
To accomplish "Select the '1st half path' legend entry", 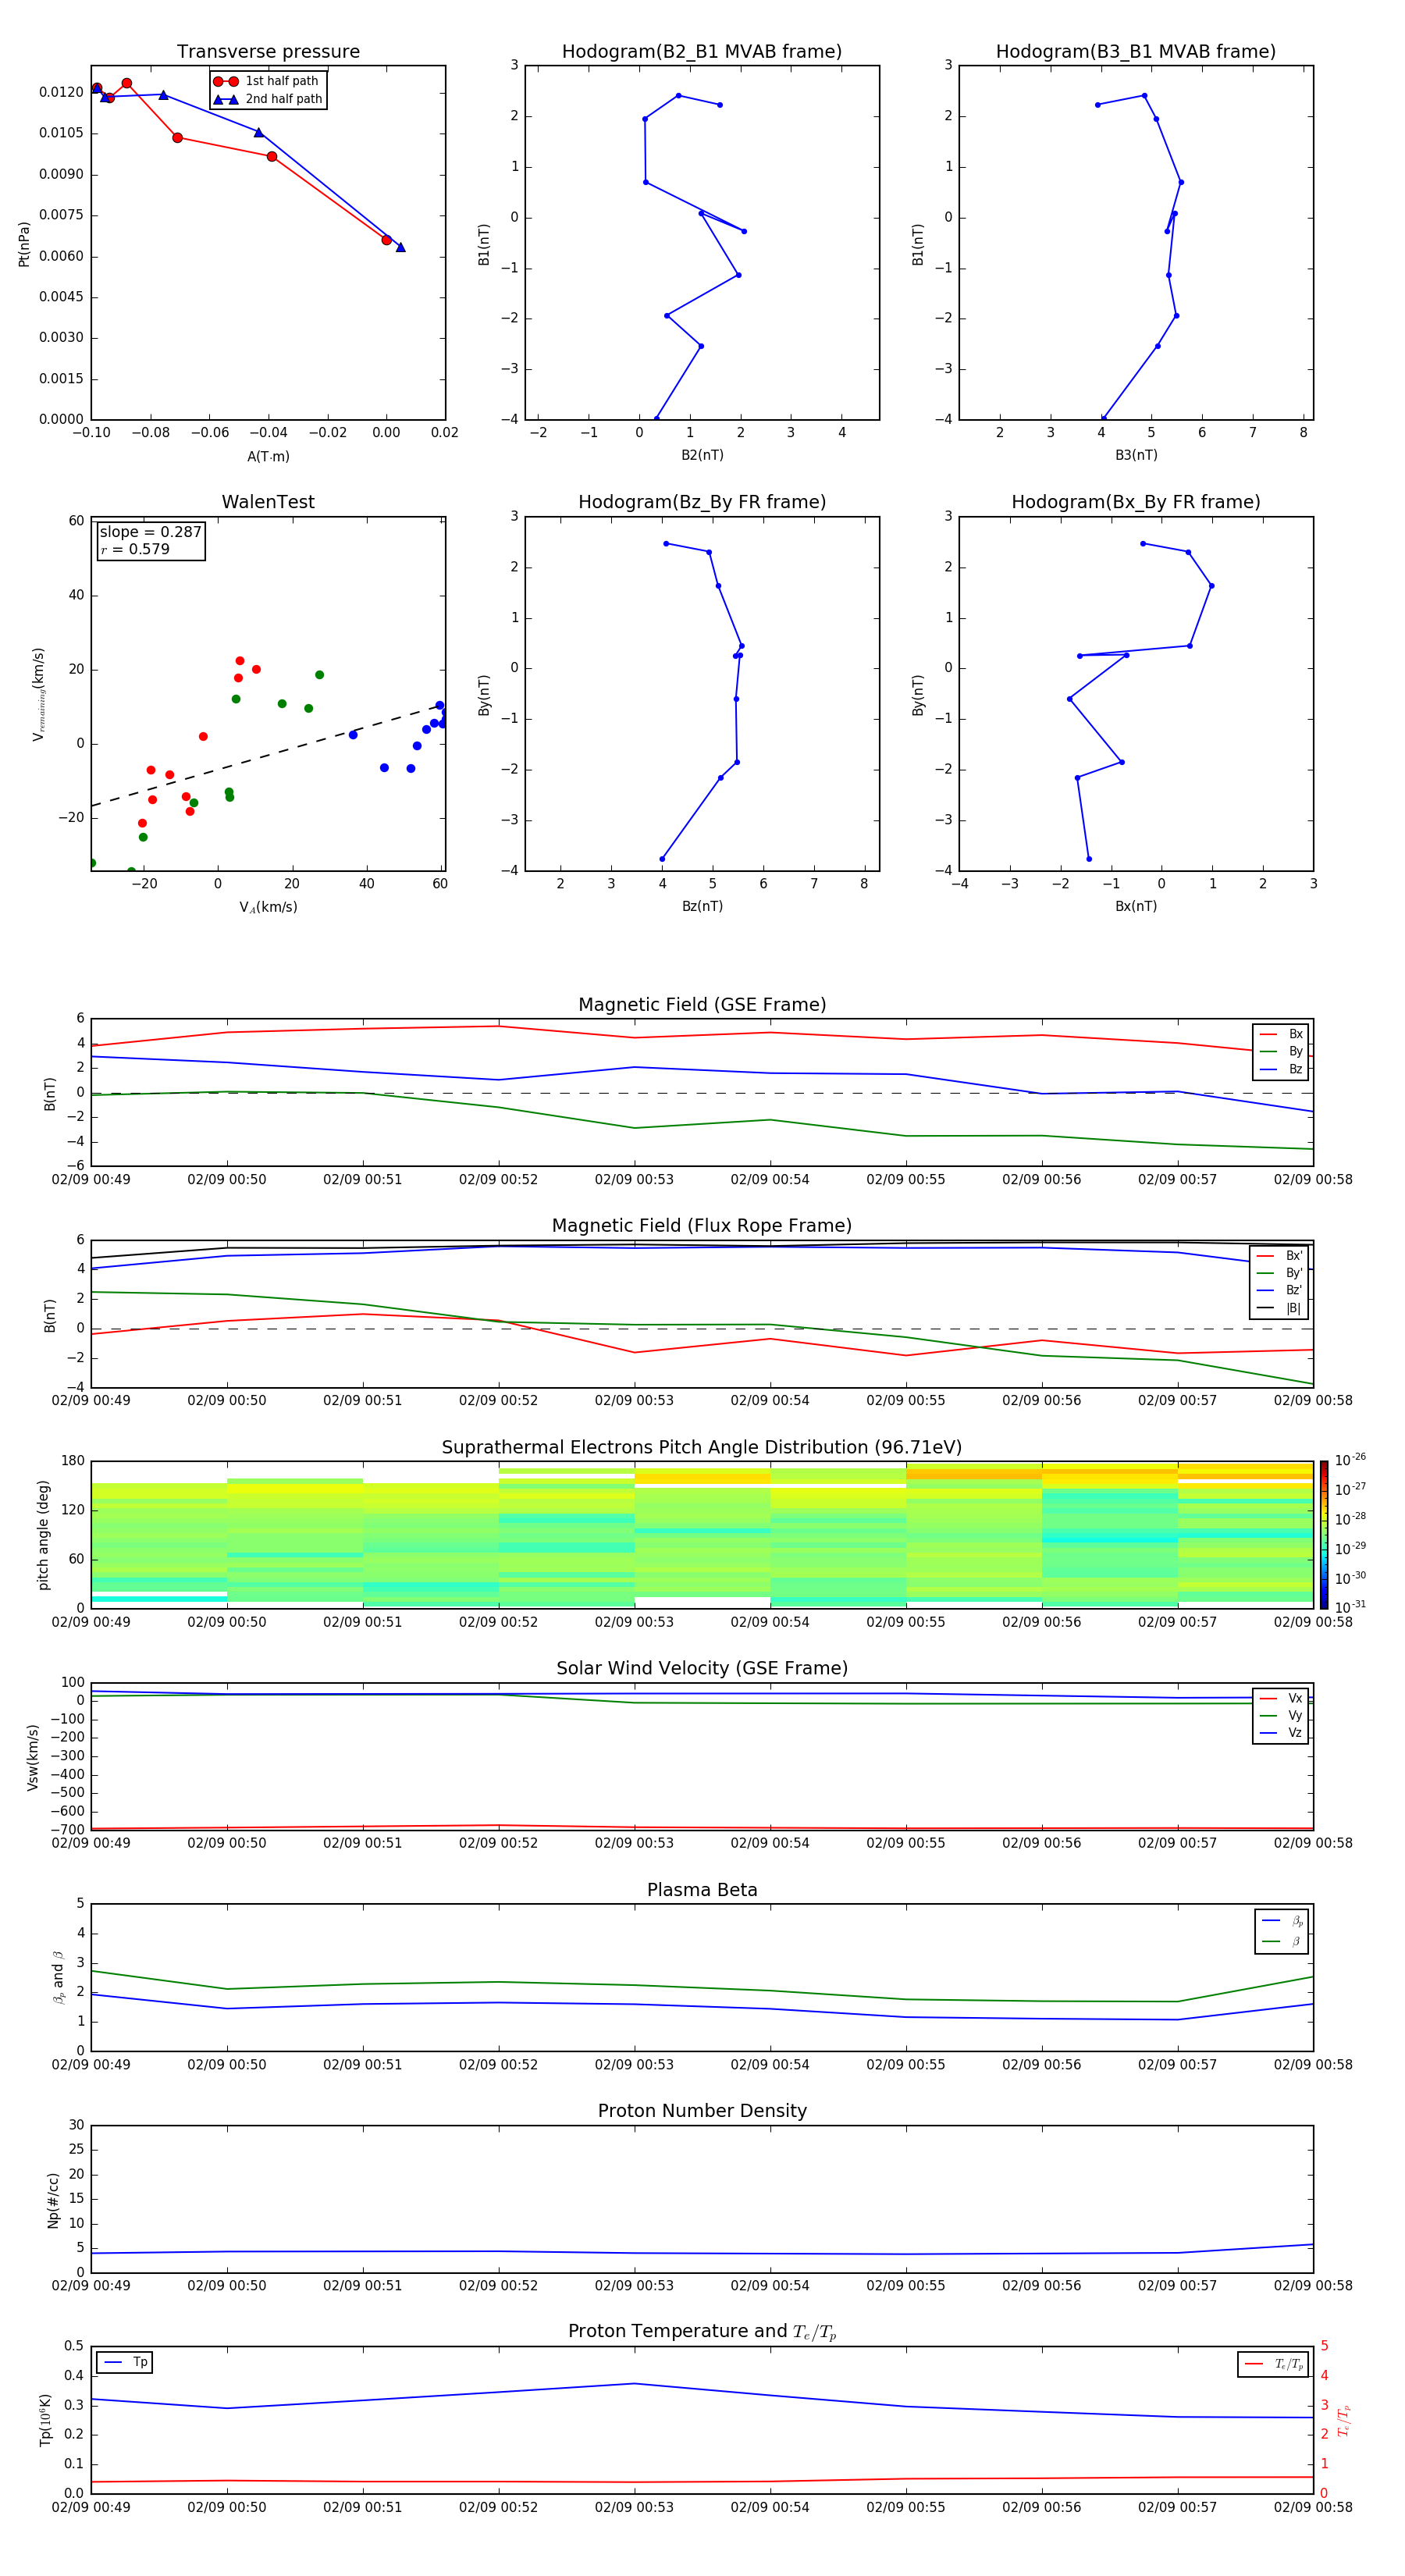I will [268, 81].
